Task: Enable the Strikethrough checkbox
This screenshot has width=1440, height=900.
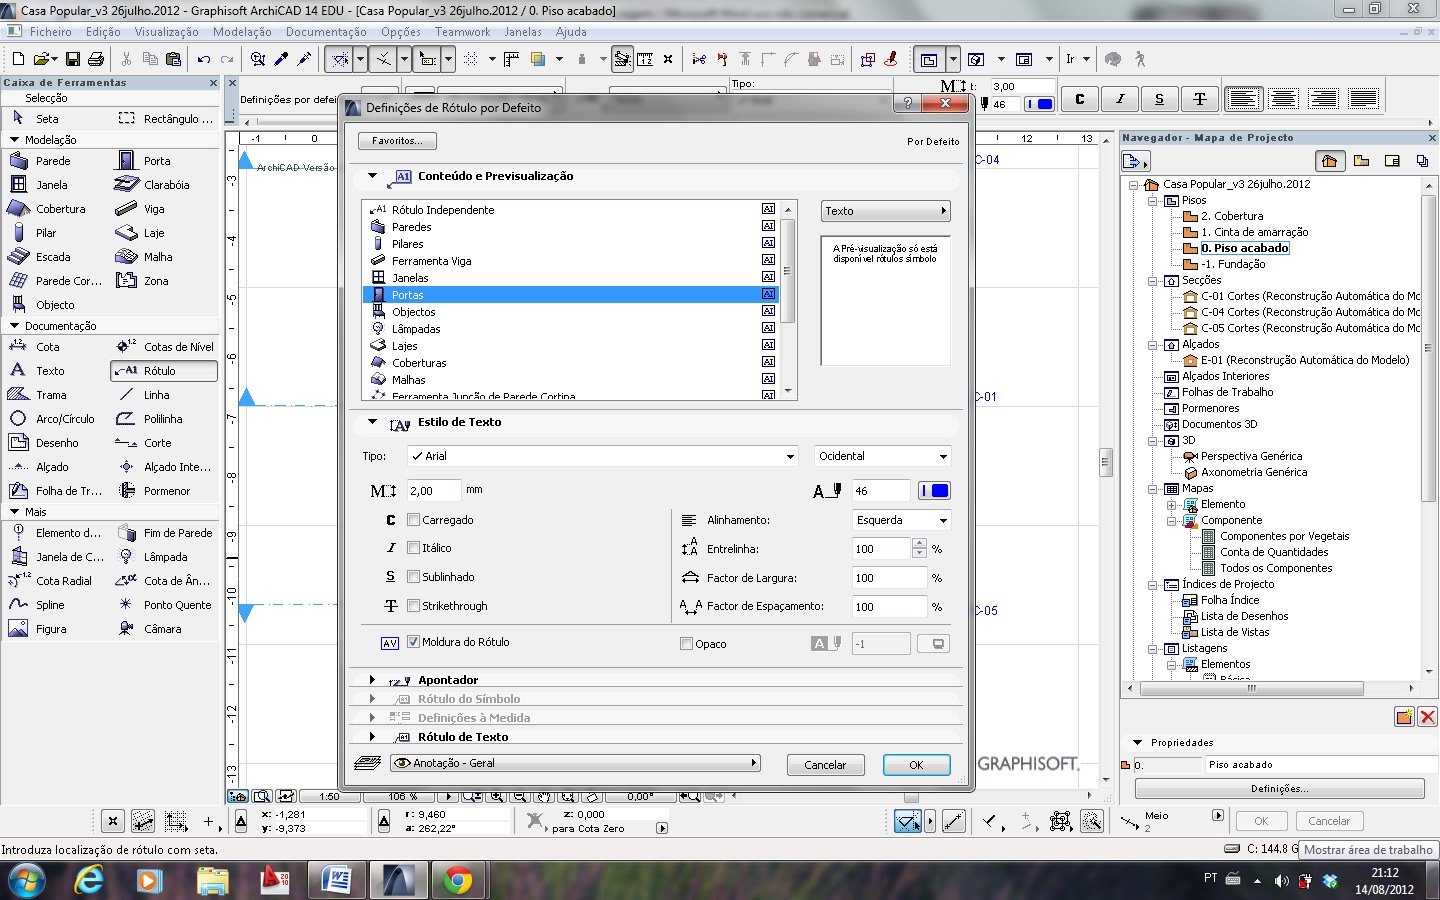Action: [413, 606]
